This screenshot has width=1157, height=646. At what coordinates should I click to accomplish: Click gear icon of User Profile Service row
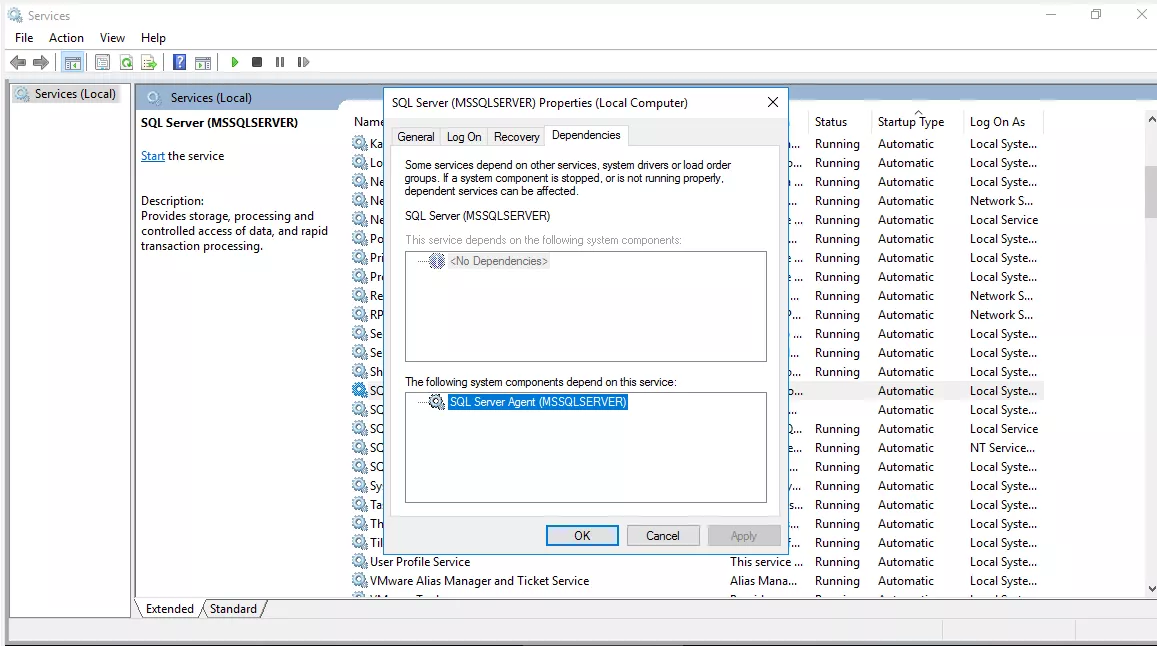pyautogui.click(x=359, y=561)
